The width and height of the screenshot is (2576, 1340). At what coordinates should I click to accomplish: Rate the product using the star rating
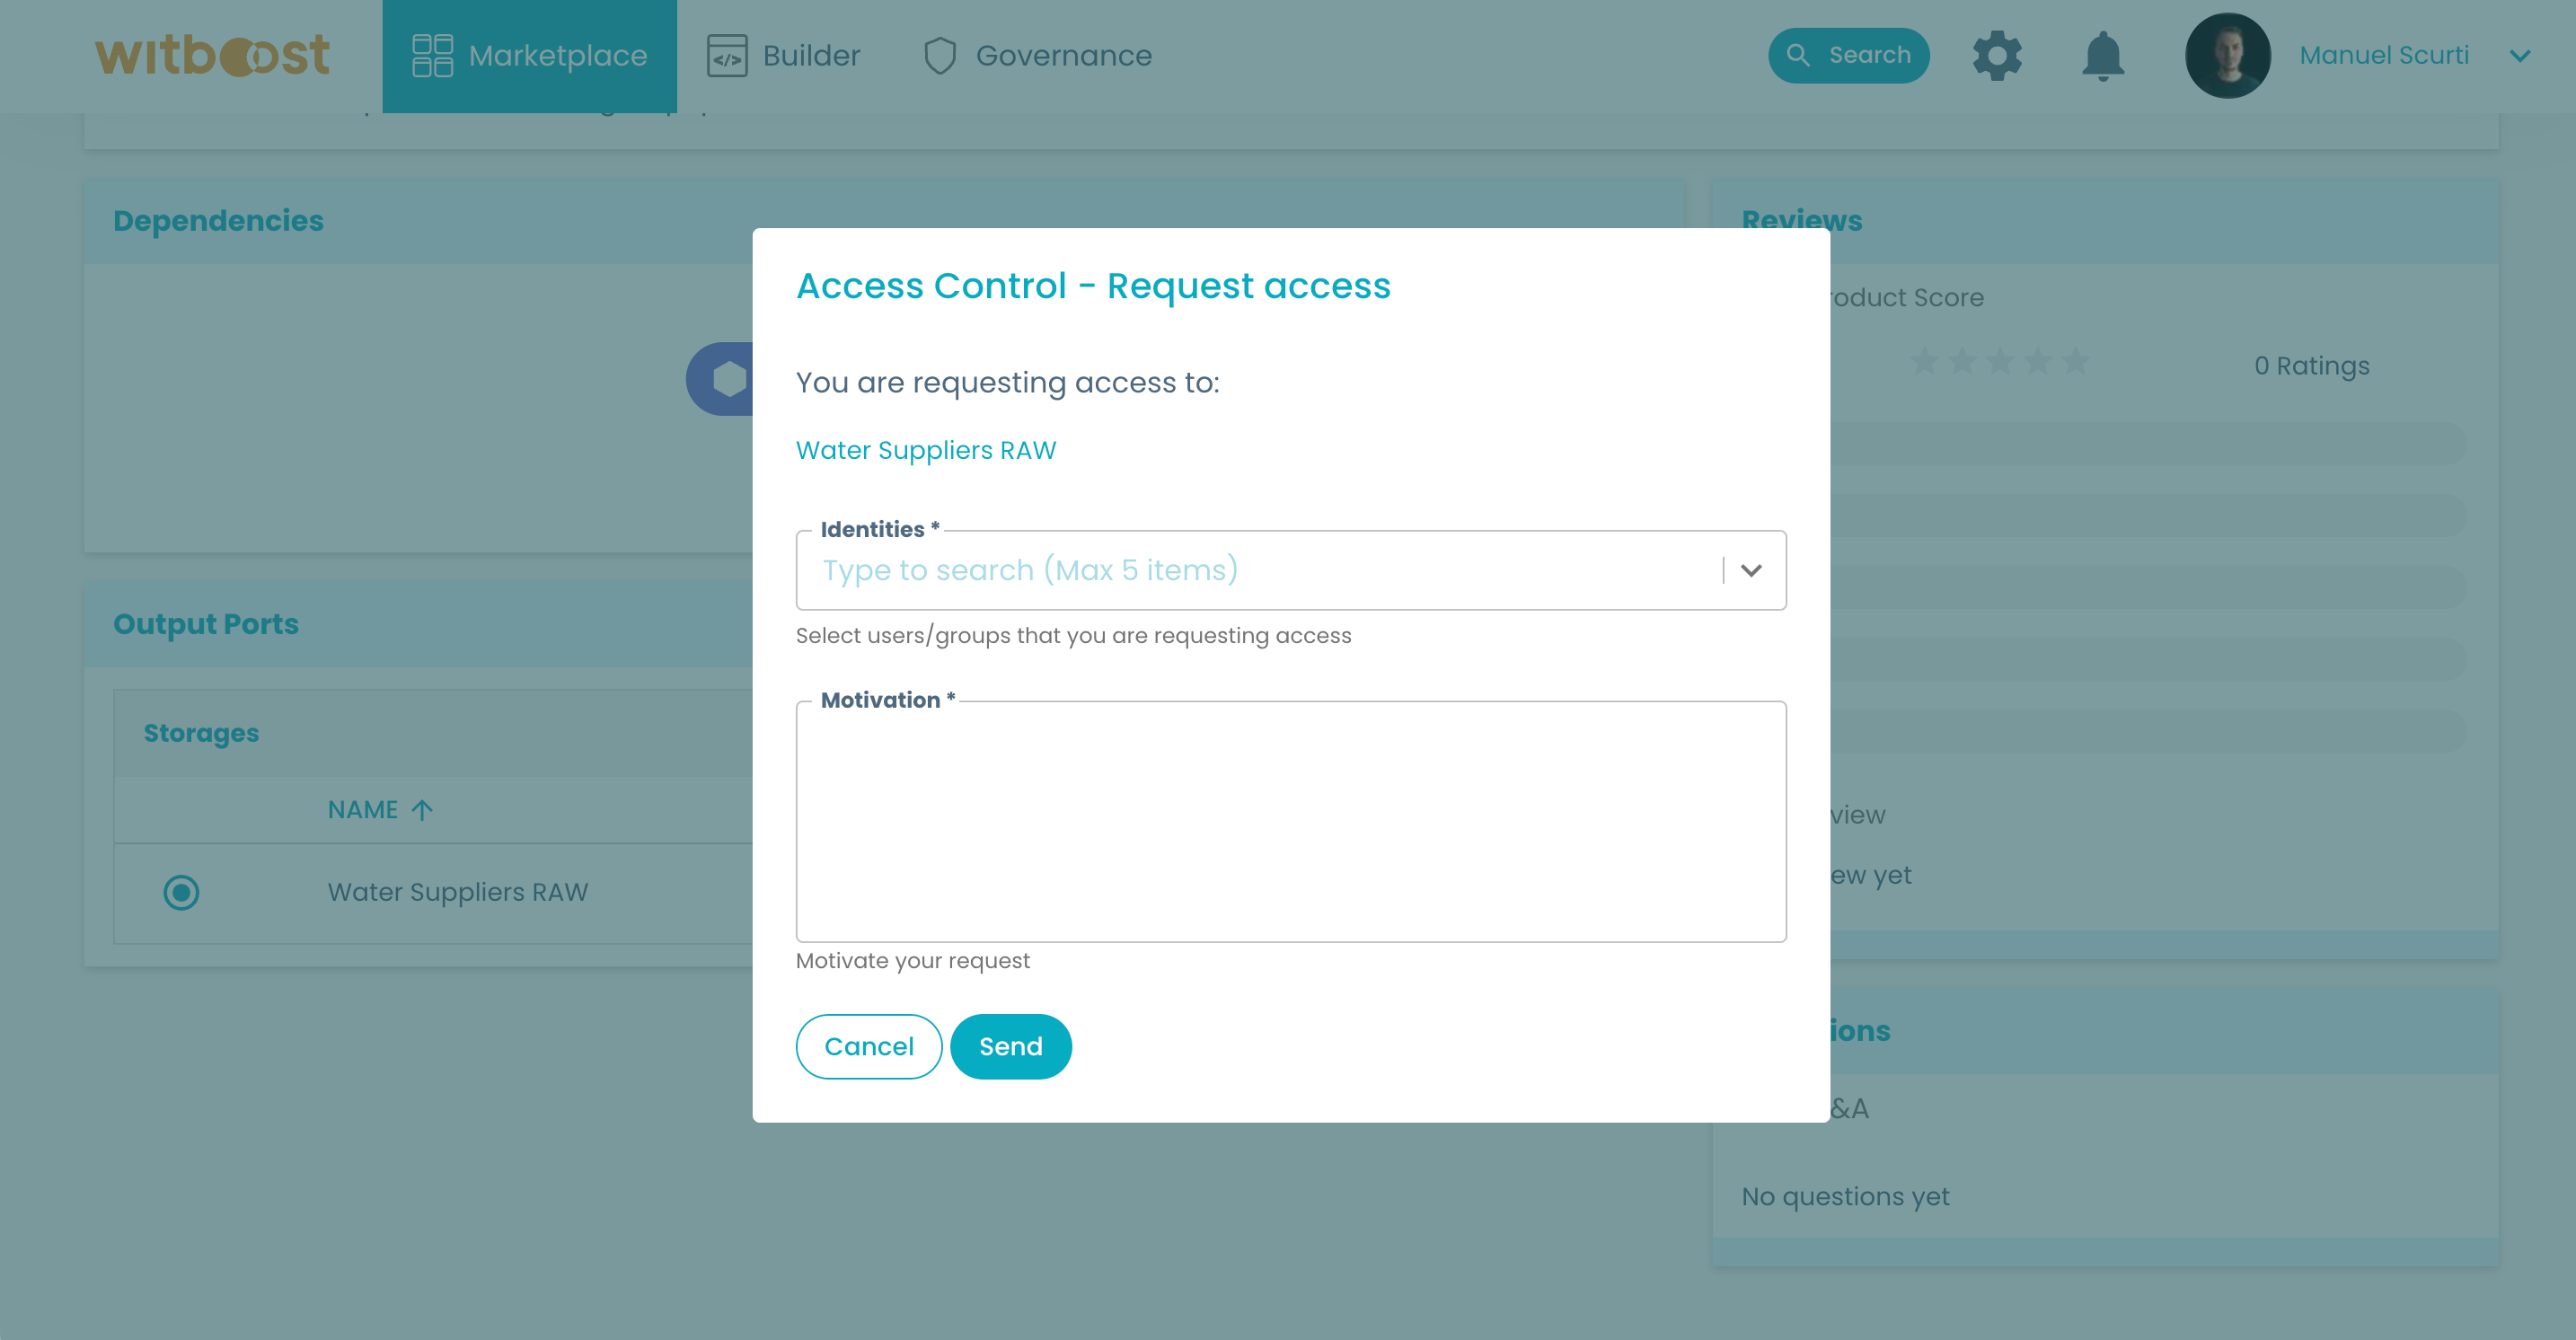click(x=1997, y=362)
